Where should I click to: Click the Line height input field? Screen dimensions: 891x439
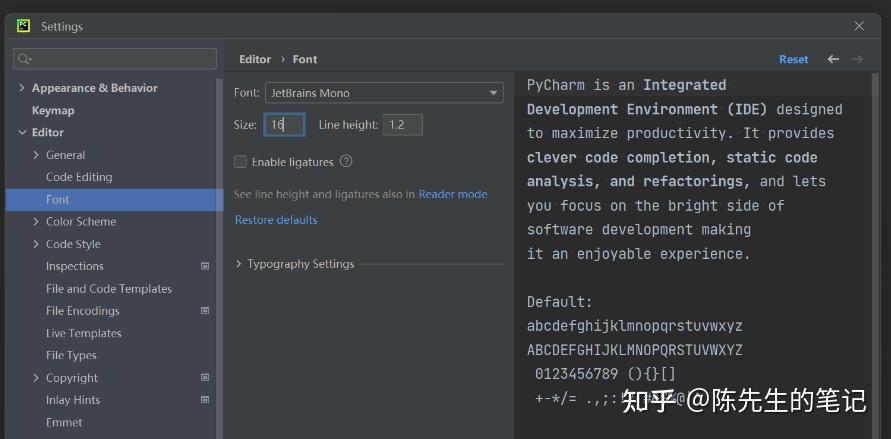[x=402, y=125]
